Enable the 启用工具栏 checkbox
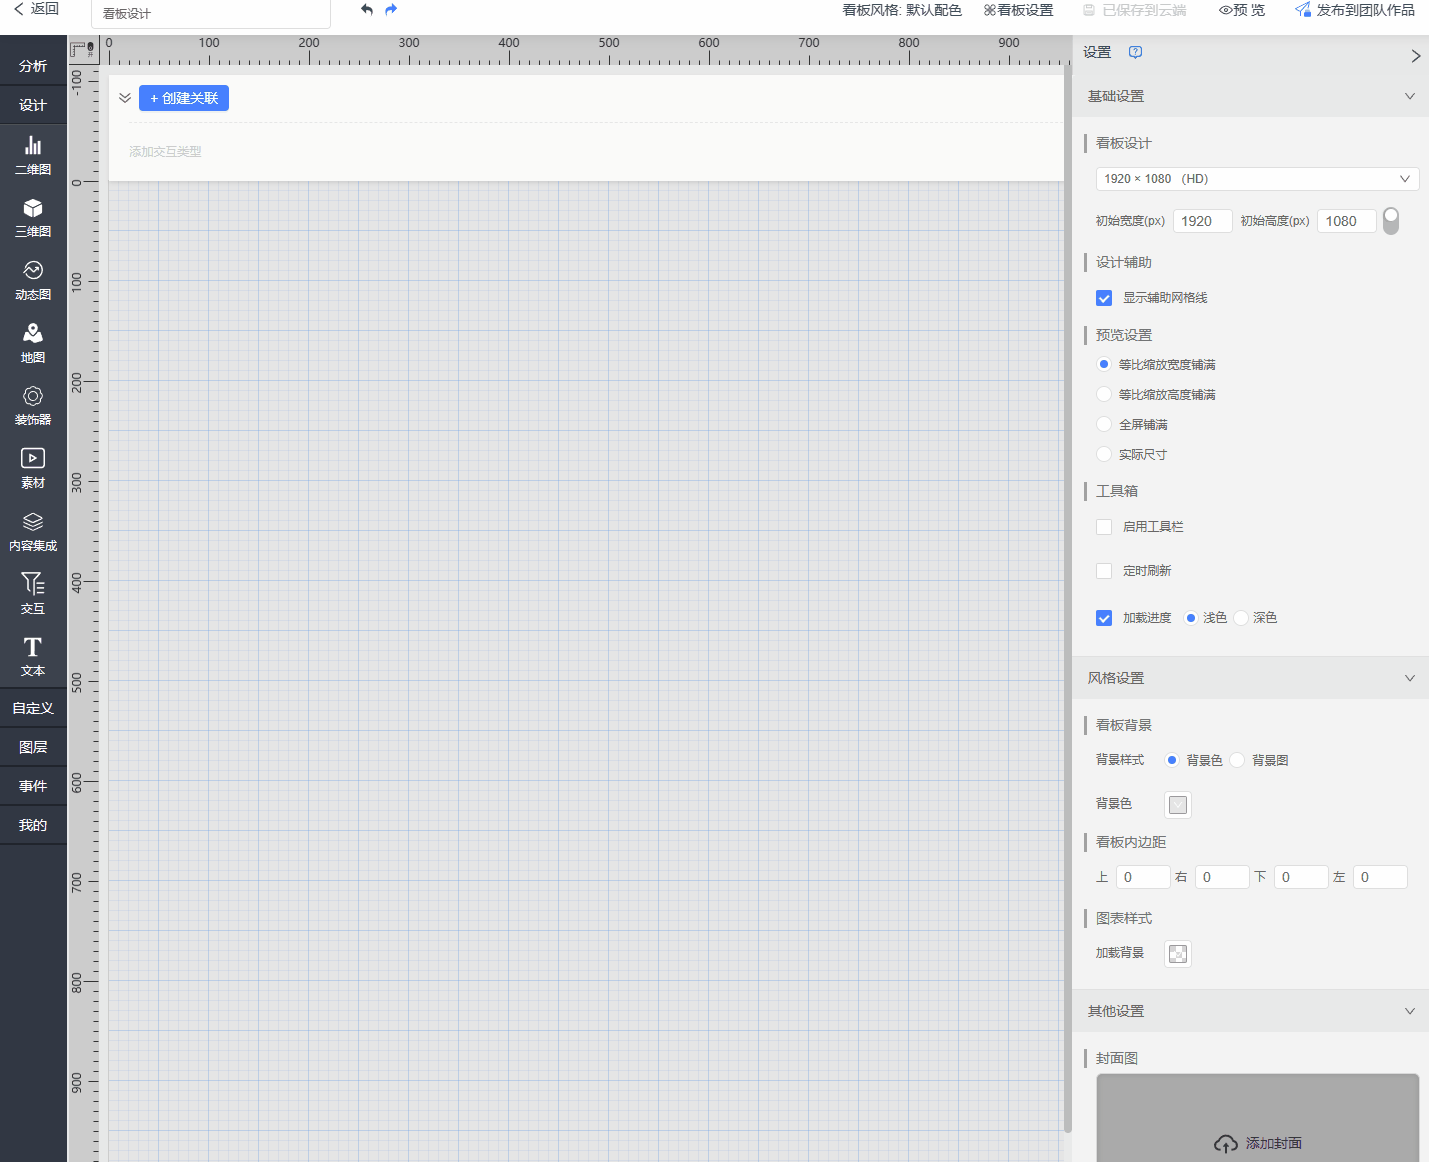This screenshot has width=1429, height=1162. tap(1104, 527)
